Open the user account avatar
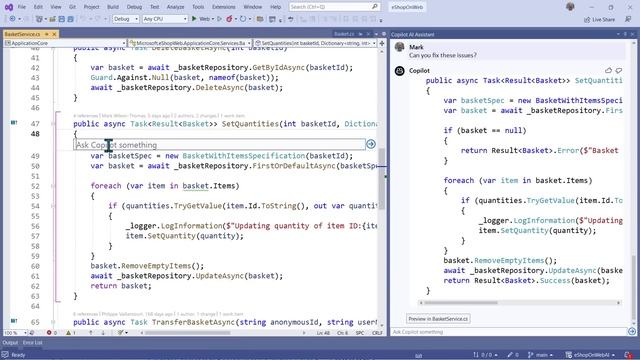This screenshot has width=640, height=360. pyautogui.click(x=570, y=7)
